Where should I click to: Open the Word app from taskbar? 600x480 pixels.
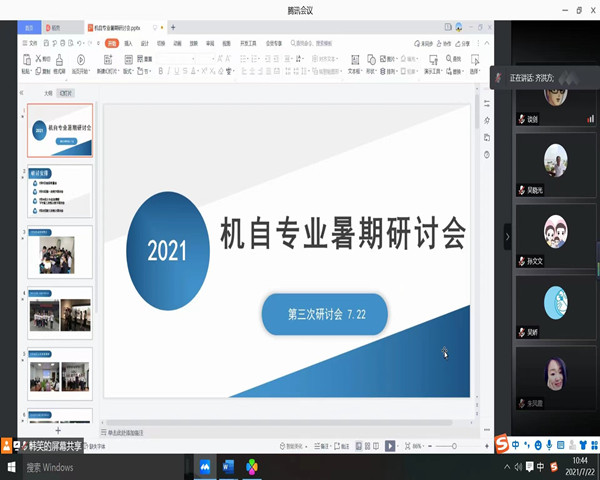click(x=227, y=467)
